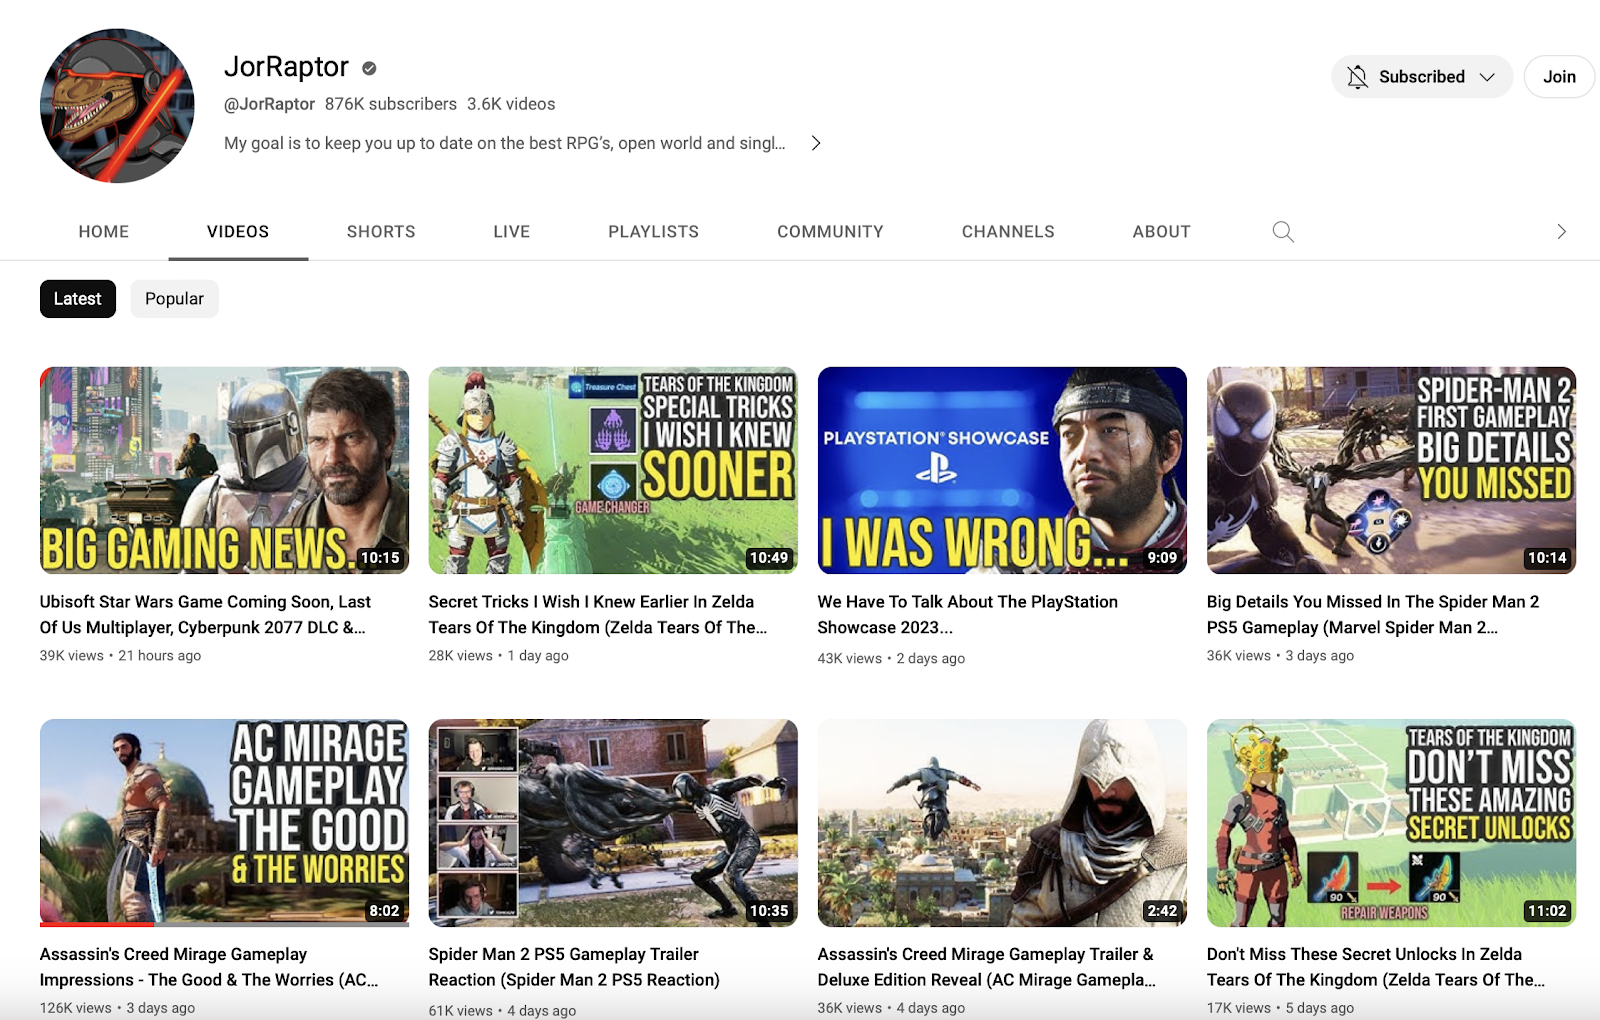Click the Ubisoft Star Wars Game video title
The width and height of the screenshot is (1600, 1020).
(205, 615)
